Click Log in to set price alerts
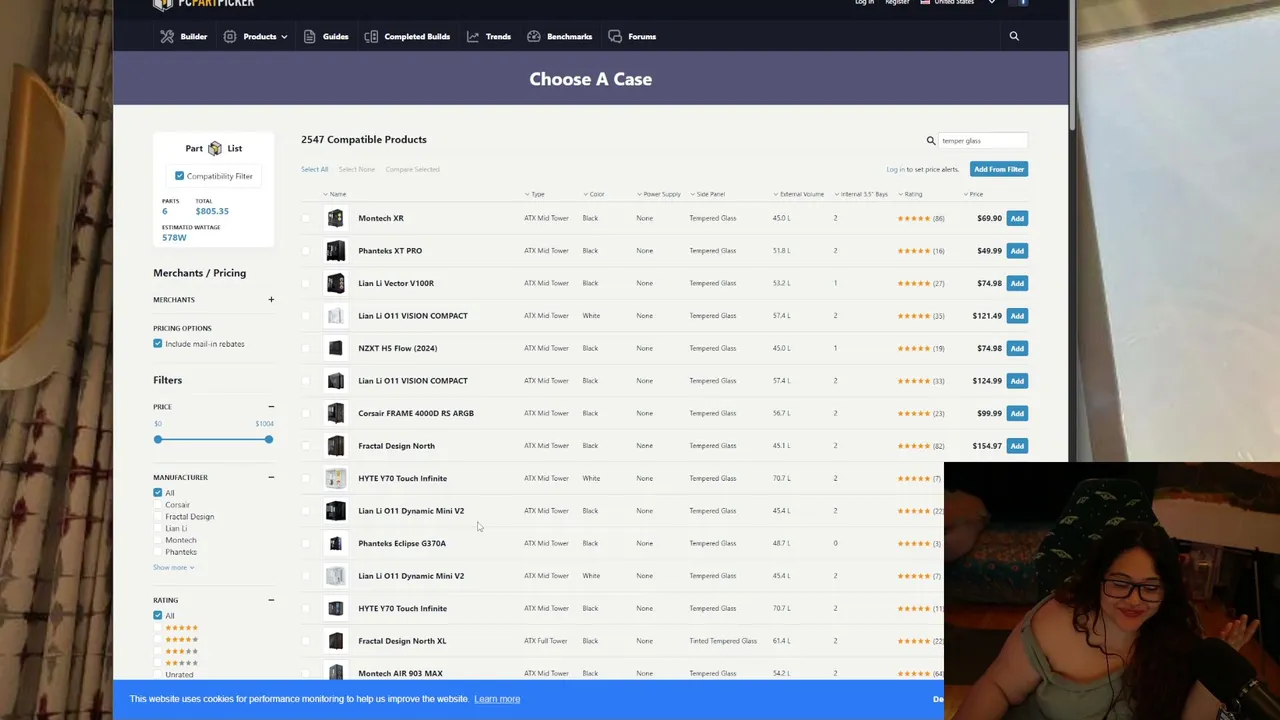This screenshot has width=1280, height=720. click(895, 169)
